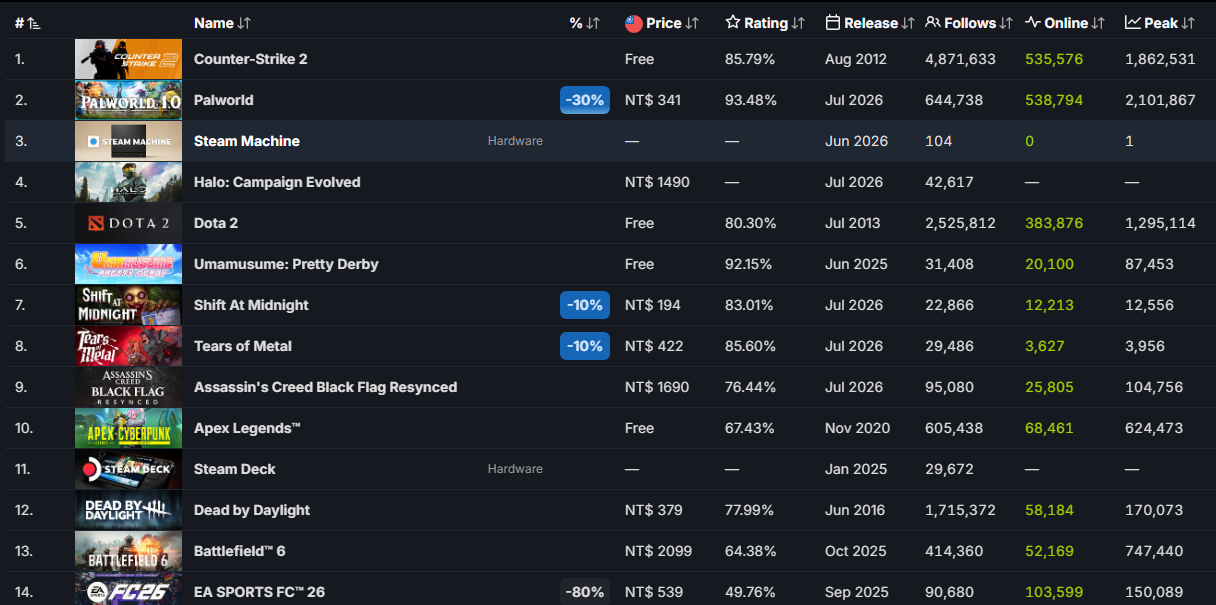Screen dimensions: 1216x605
Task: Sort by rank number column icon
Action: tap(34, 23)
